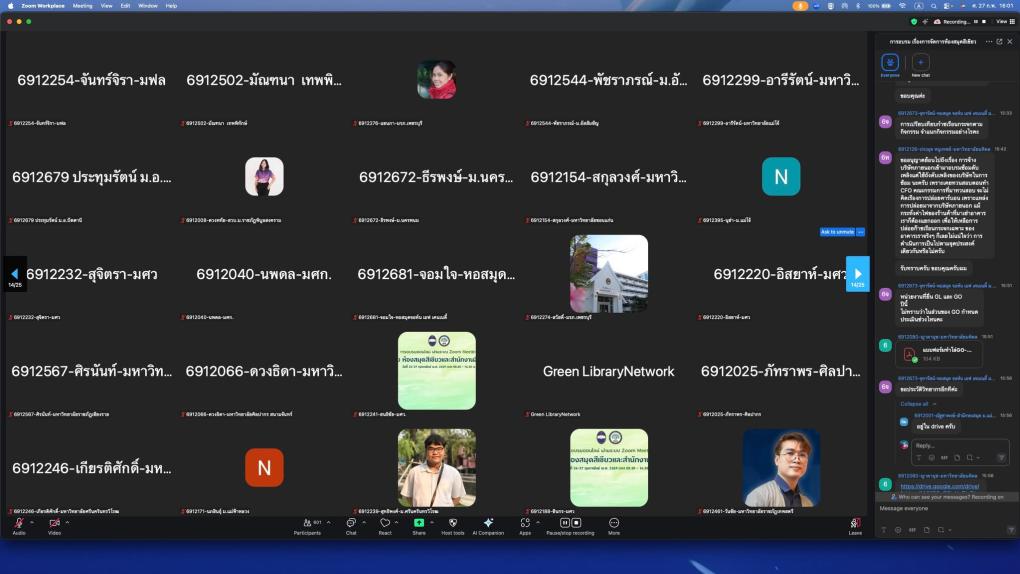Screen dimensions: 1020x574
Task: Open Host tools shield icon
Action: [x=452, y=524]
